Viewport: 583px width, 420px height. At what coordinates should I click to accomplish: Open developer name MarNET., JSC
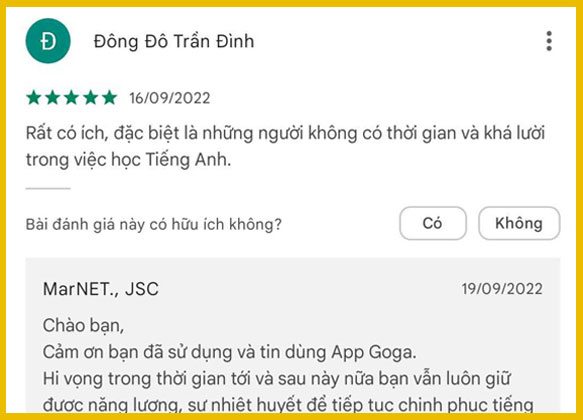101,289
